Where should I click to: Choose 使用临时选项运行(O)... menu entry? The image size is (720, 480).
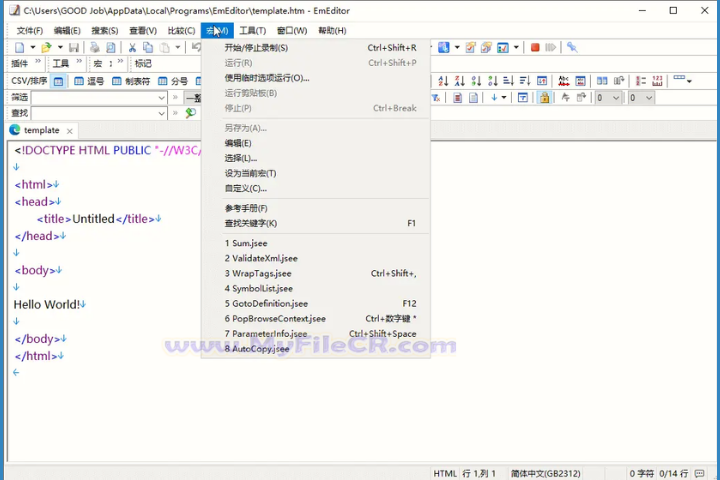click(316, 78)
